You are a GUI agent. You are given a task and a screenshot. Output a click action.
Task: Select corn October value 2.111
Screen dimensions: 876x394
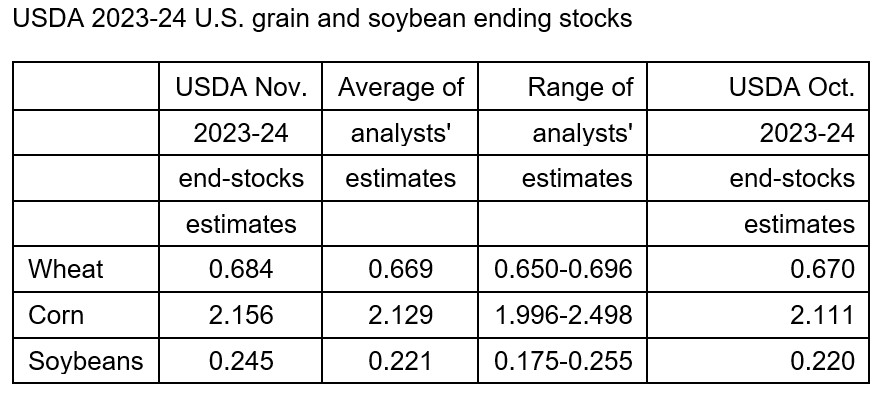click(822, 315)
